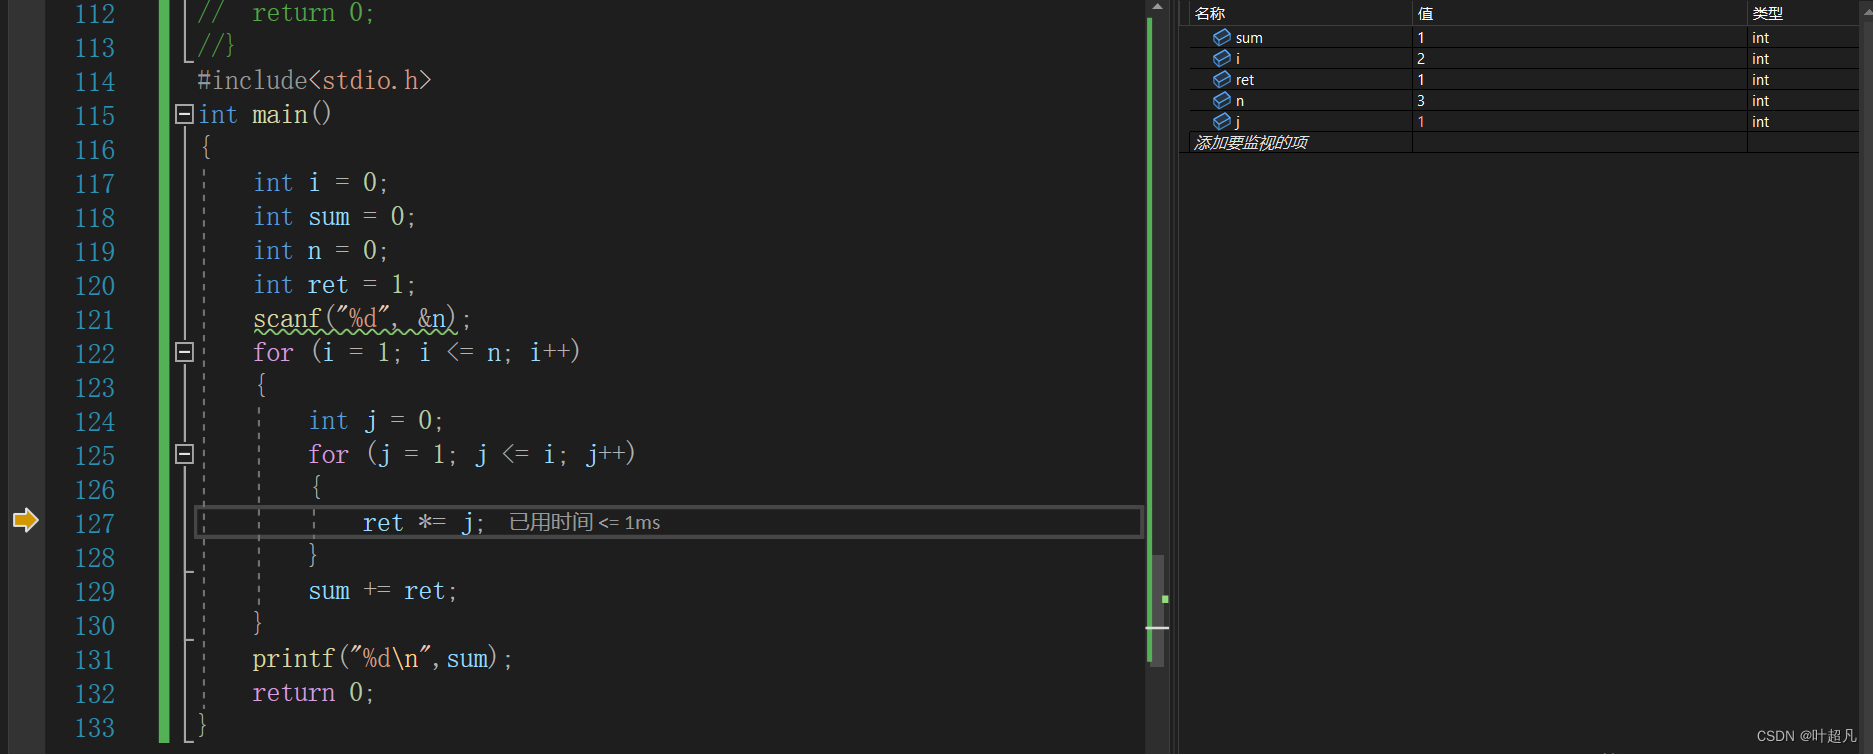Click the value 2 of variable i
This screenshot has width=1873, height=754.
pos(1421,58)
